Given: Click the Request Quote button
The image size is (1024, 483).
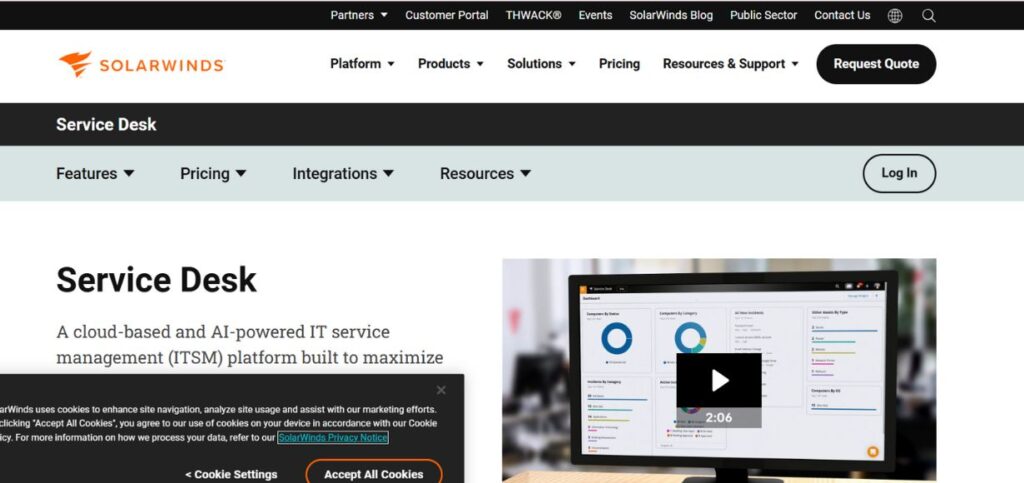Looking at the screenshot, I should (876, 64).
